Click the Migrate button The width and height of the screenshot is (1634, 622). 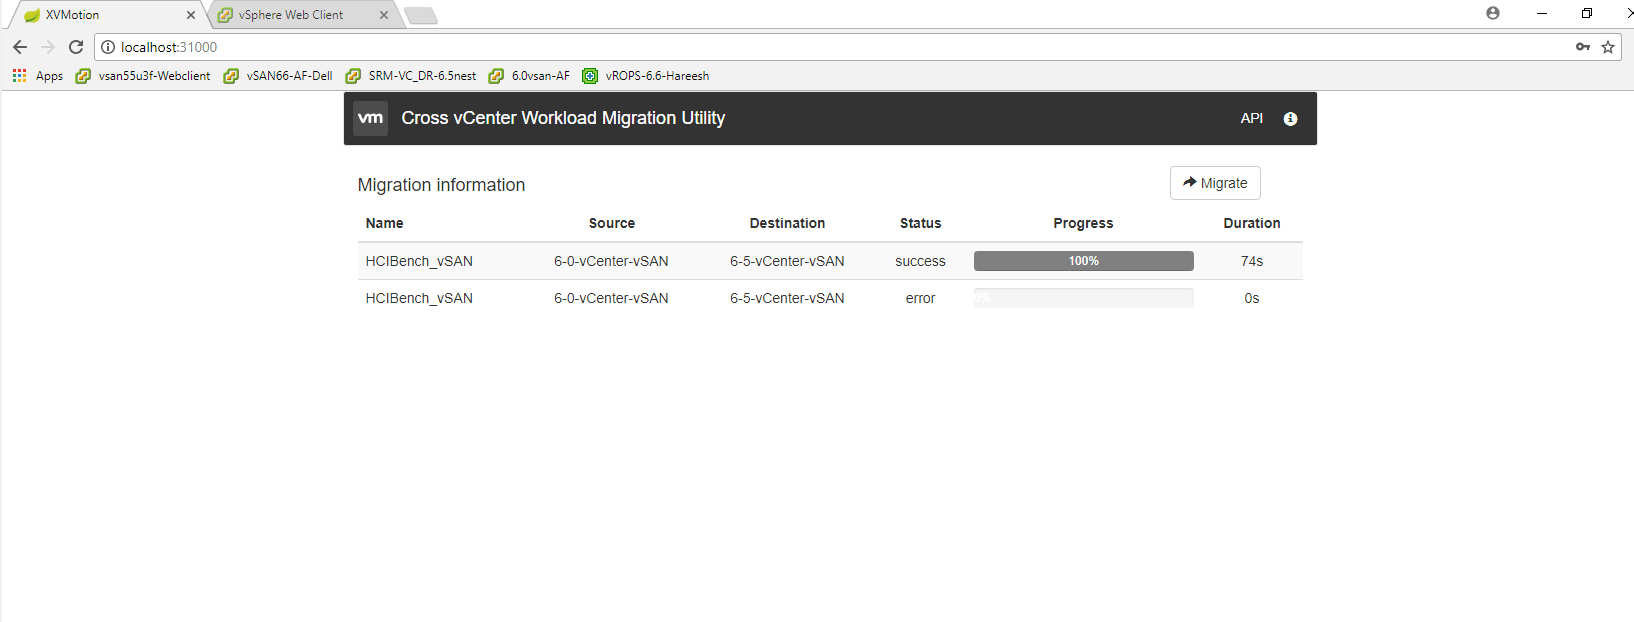coord(1215,183)
